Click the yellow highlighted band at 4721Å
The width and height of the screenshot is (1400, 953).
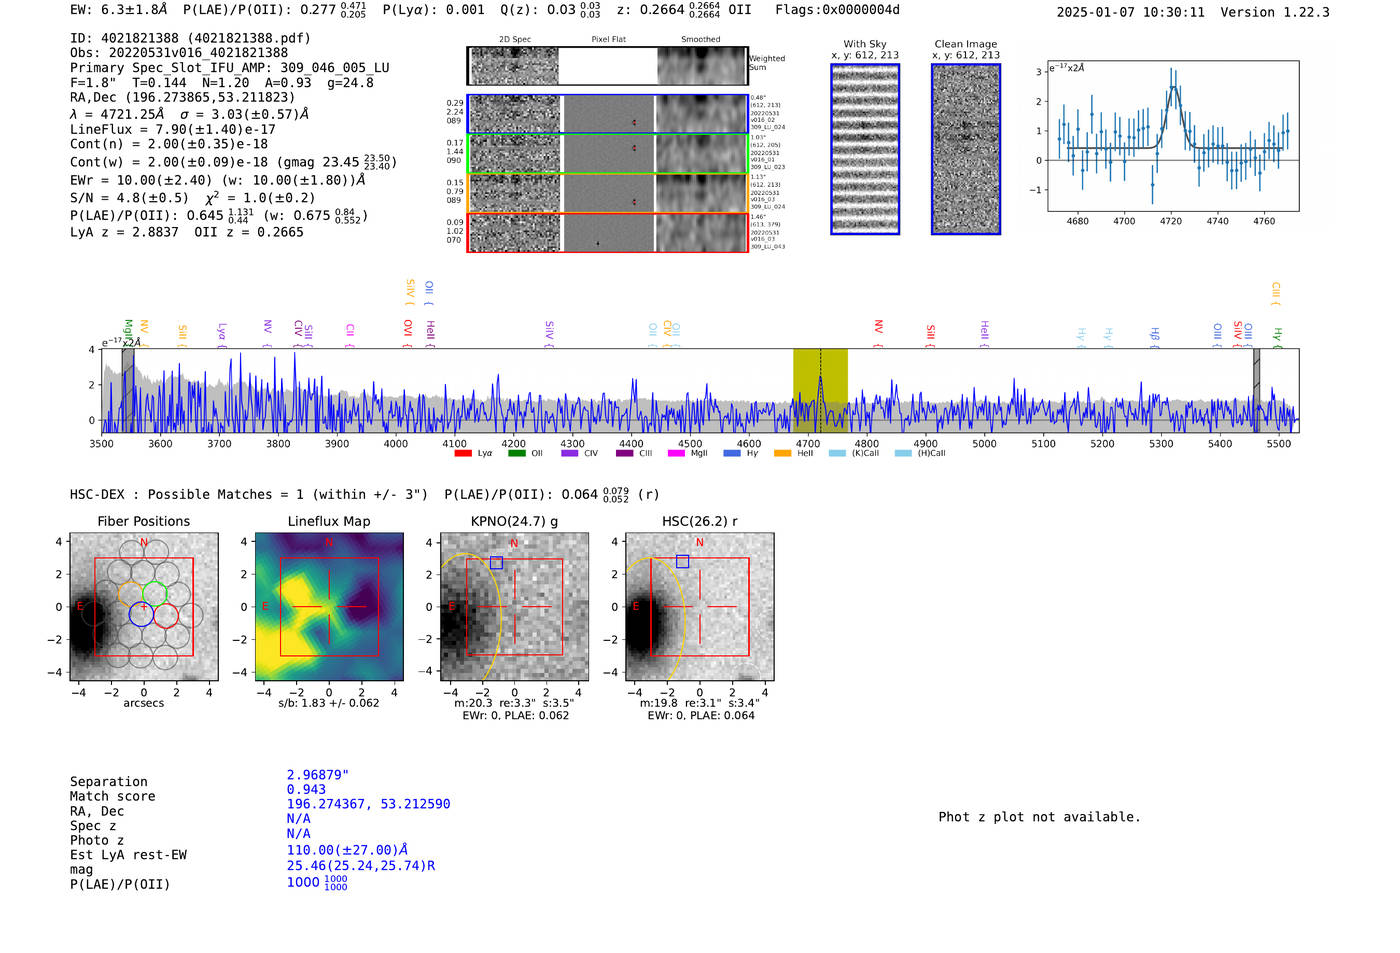[820, 390]
